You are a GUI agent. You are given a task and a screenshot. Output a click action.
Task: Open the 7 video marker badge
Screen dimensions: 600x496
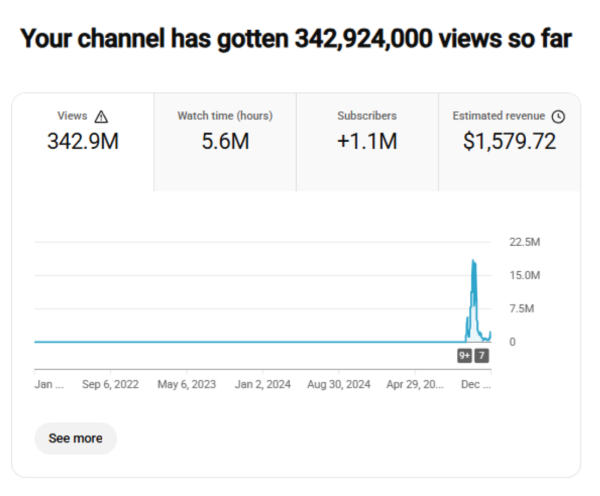click(482, 356)
